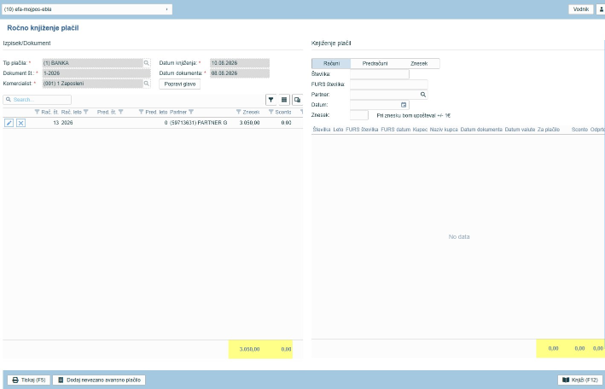
Task: Click the Knjiži (F12) button
Action: [x=580, y=380]
